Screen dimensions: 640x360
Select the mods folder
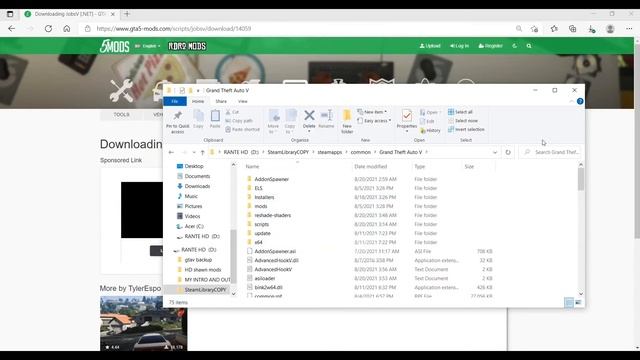point(260,206)
